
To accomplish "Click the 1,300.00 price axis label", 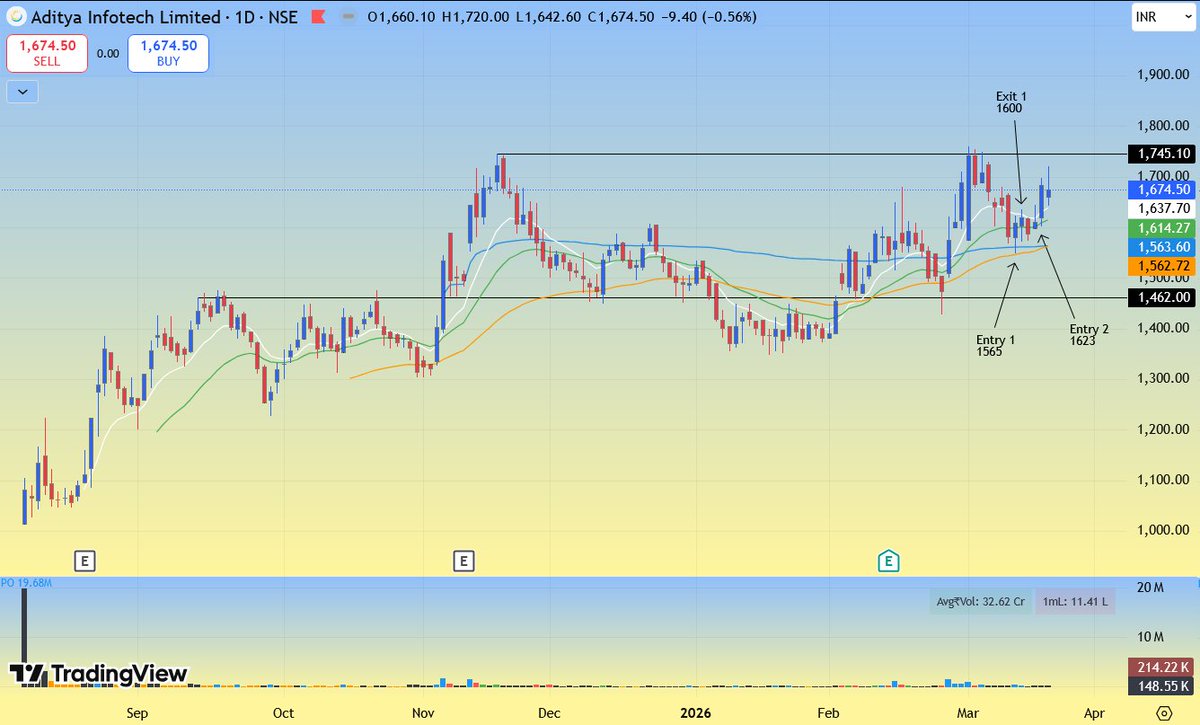I will pyautogui.click(x=1165, y=379).
